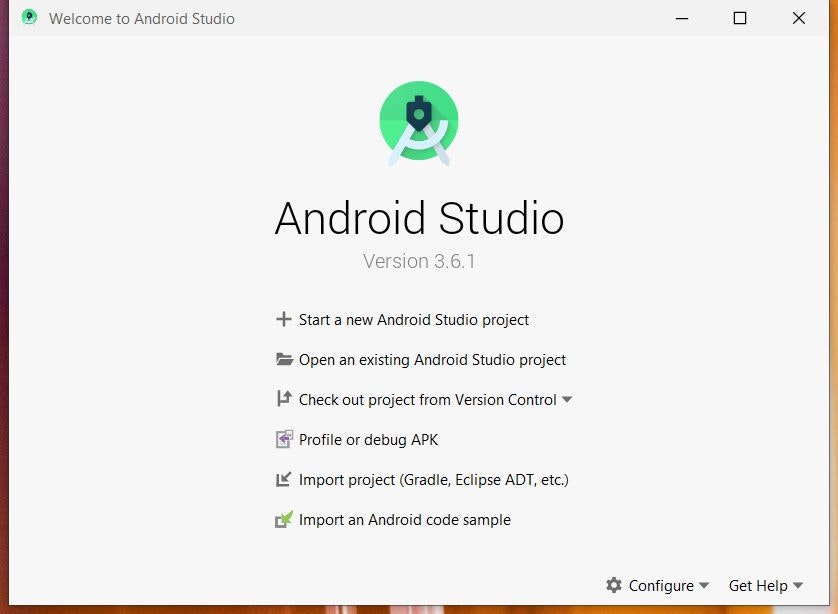Open the Configure dropdown menu

click(x=657, y=586)
